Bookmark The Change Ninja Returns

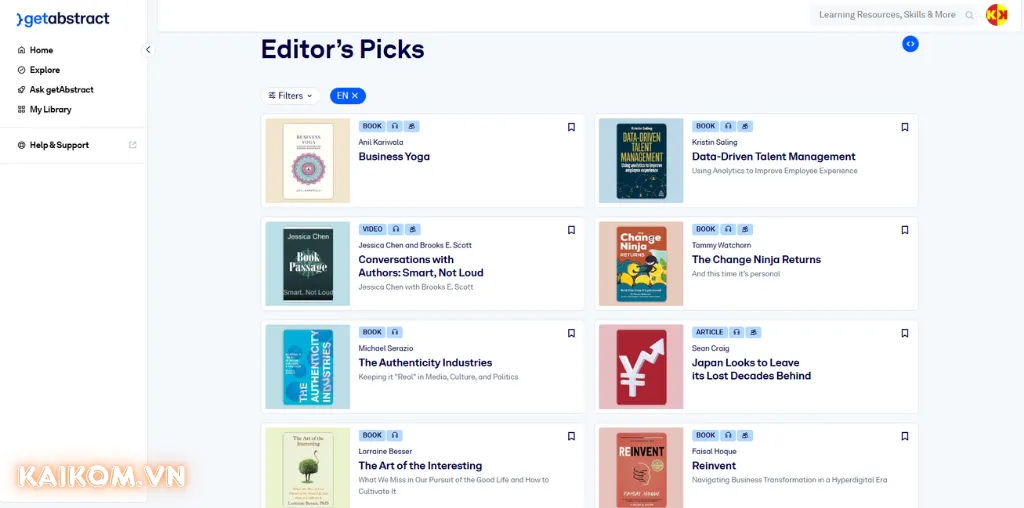tap(904, 230)
